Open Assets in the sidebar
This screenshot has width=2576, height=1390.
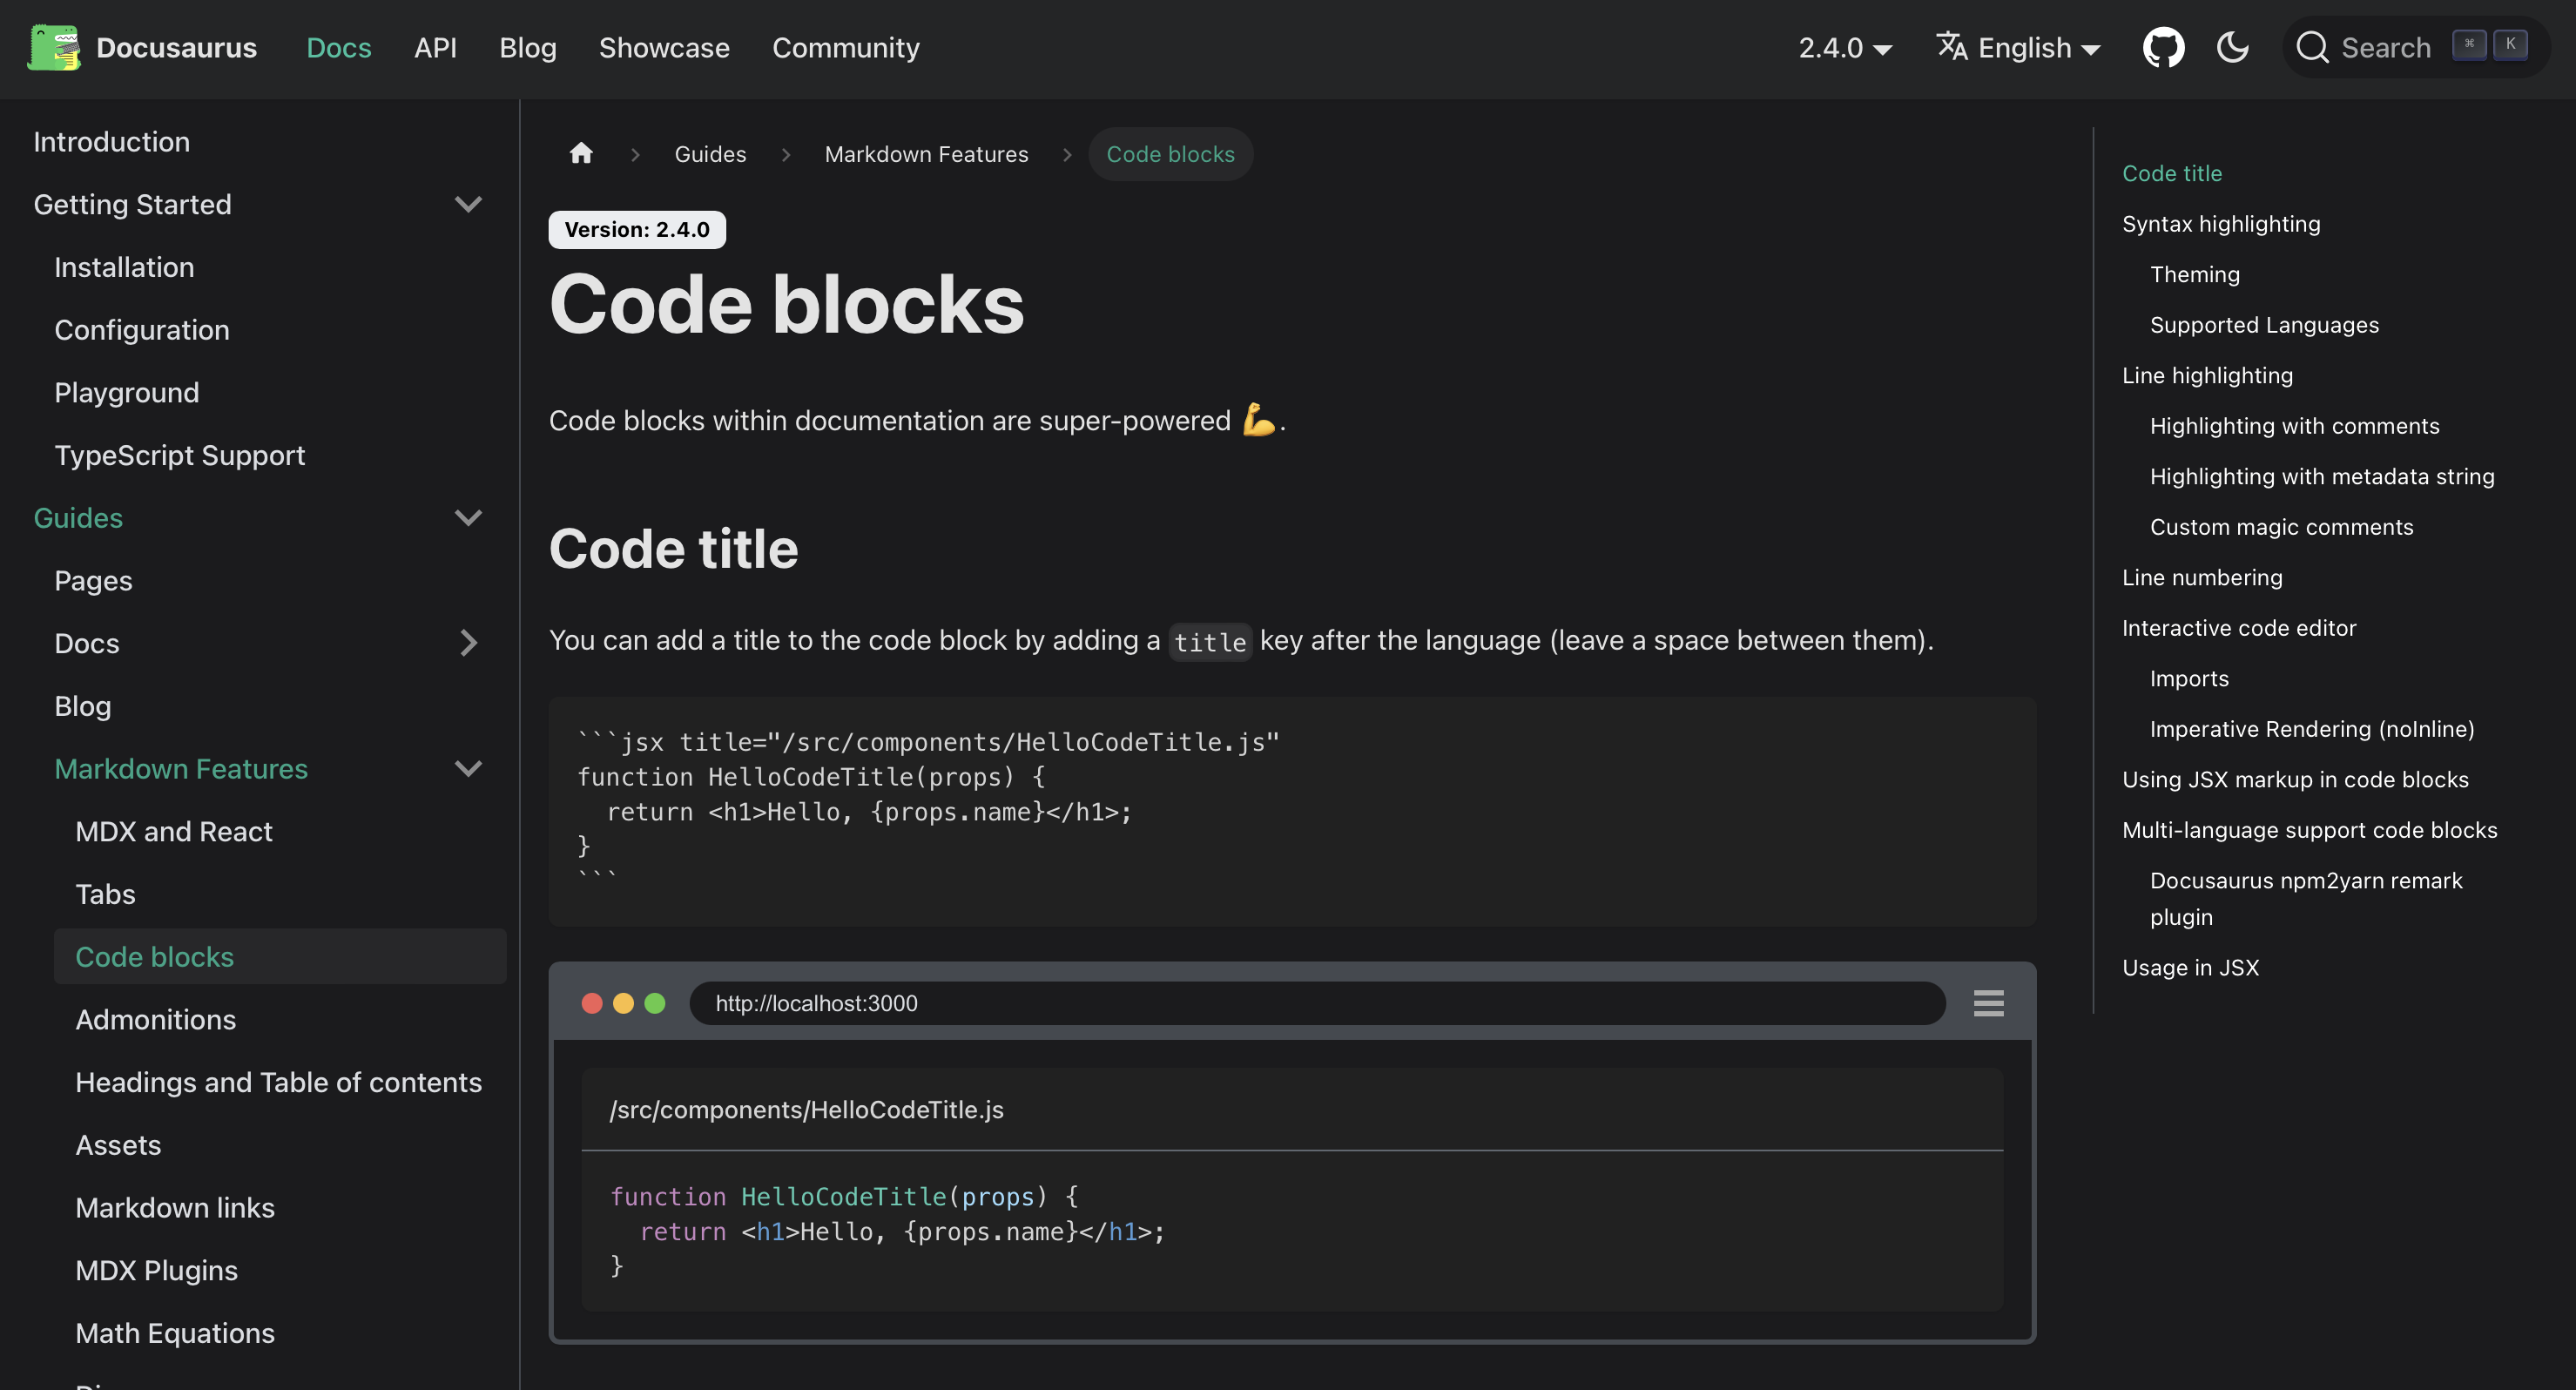(x=118, y=1145)
